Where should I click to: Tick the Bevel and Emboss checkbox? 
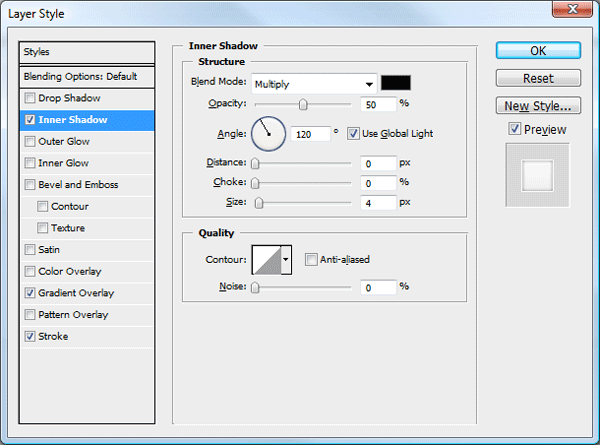tap(29, 185)
